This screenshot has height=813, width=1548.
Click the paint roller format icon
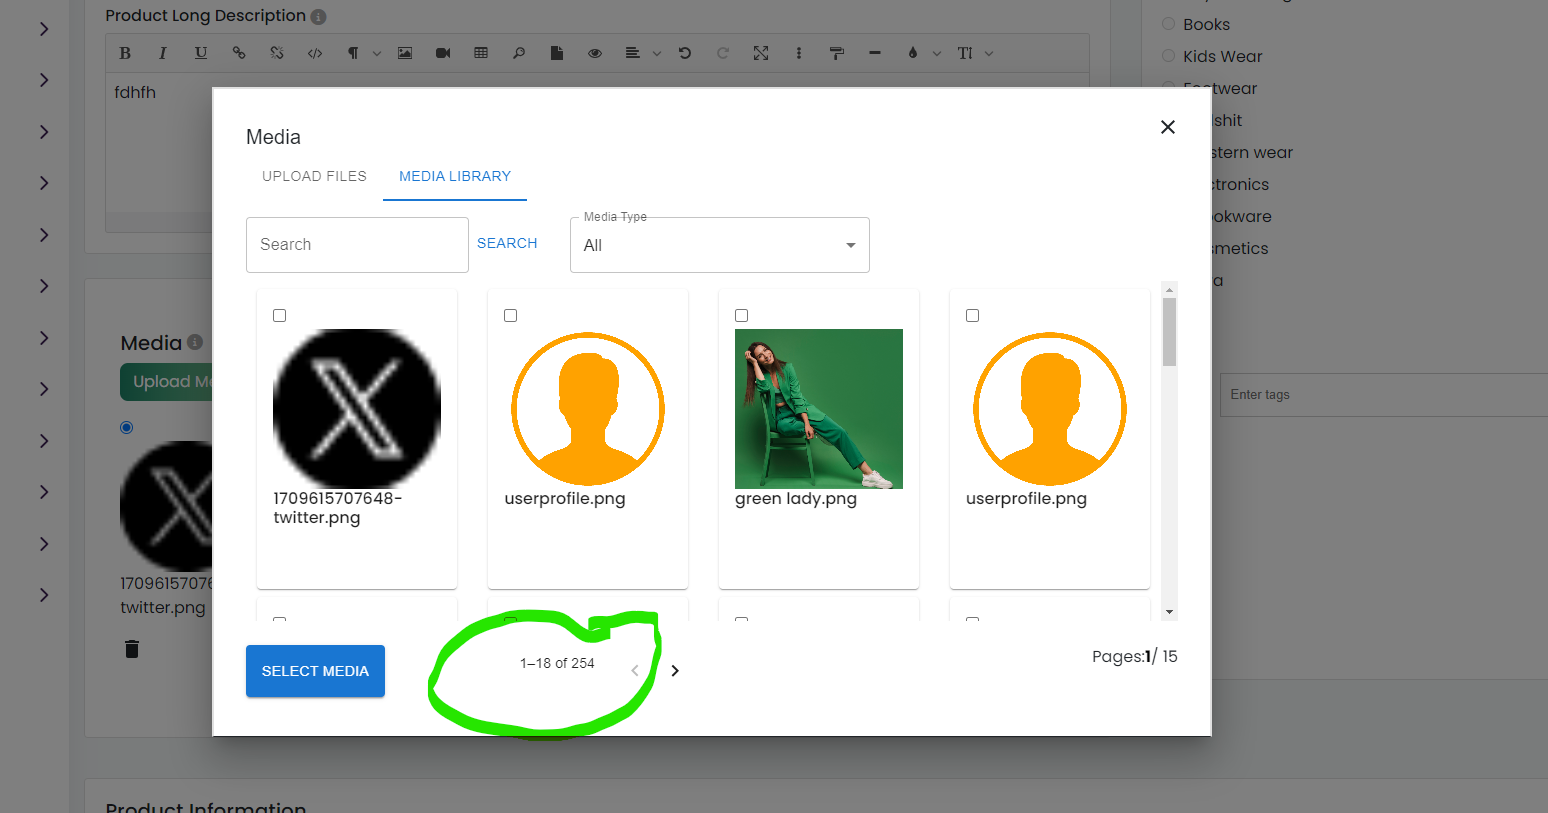(837, 53)
